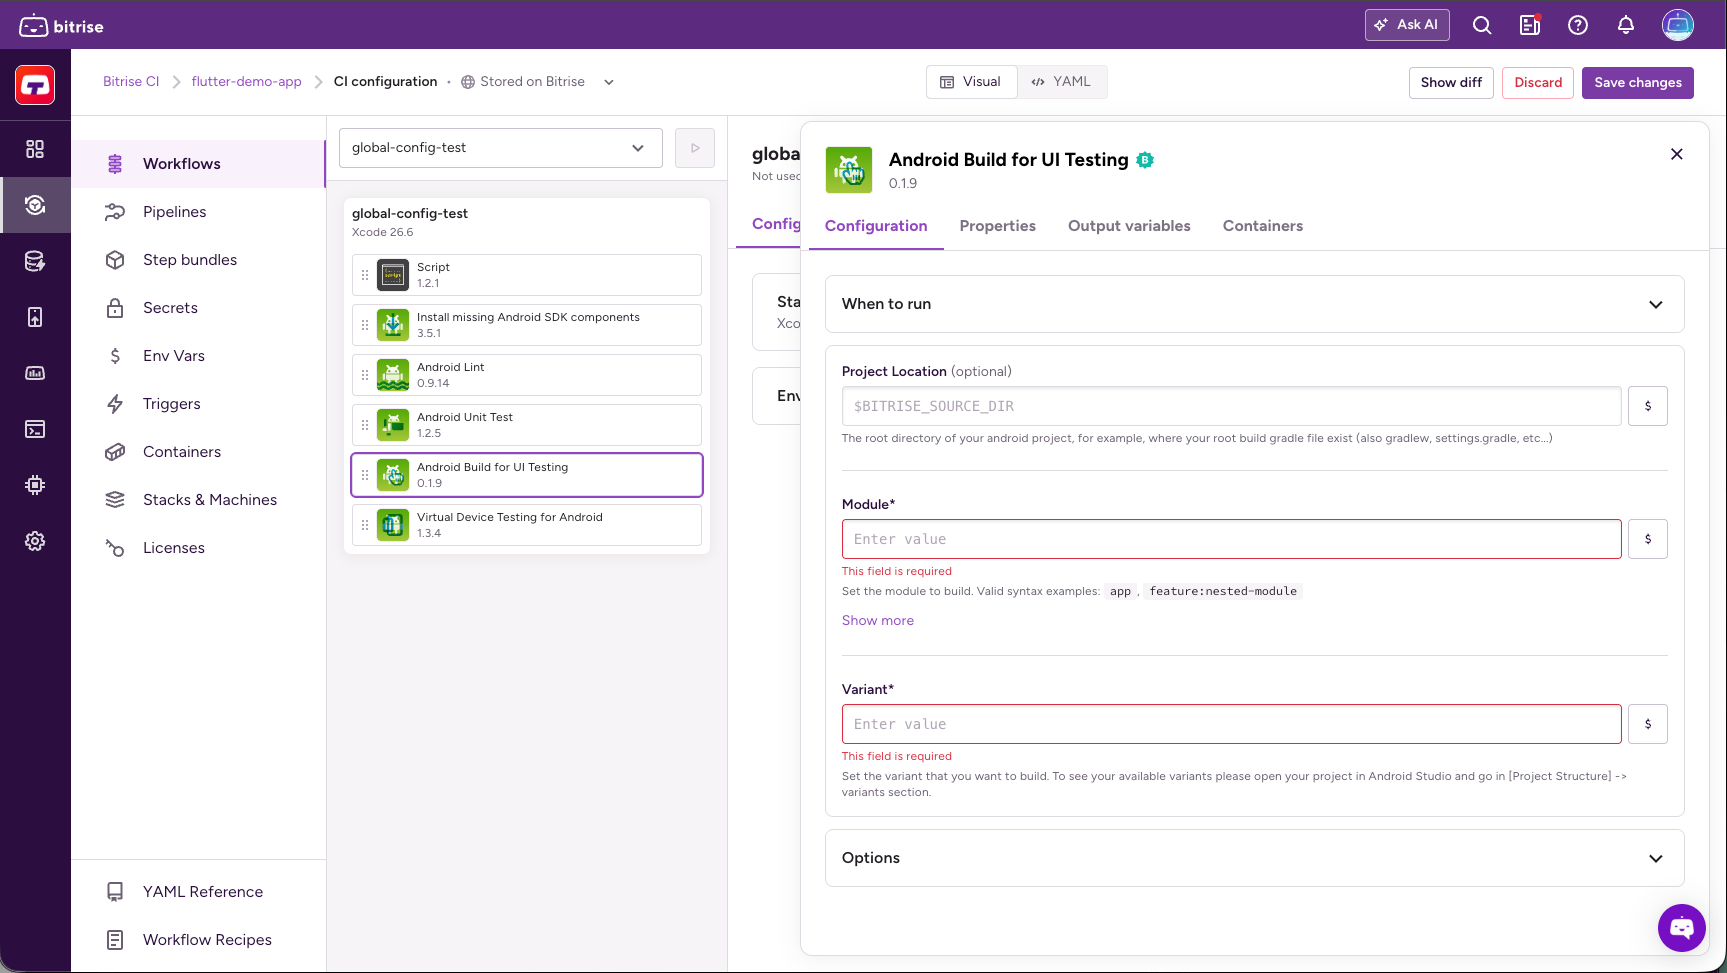Open the chip processor icon in left rail

coord(35,485)
